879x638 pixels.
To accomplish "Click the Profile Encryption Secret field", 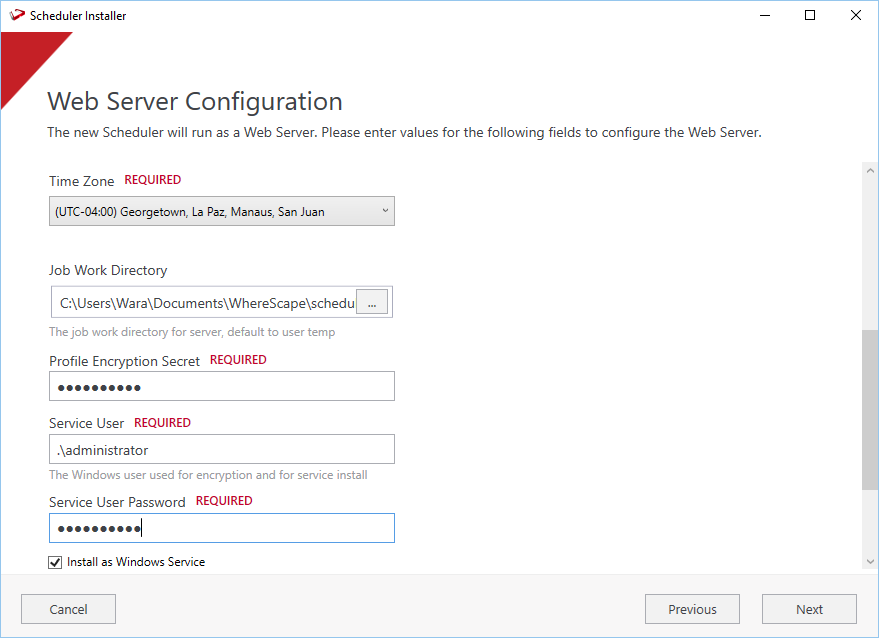I will click(x=222, y=387).
